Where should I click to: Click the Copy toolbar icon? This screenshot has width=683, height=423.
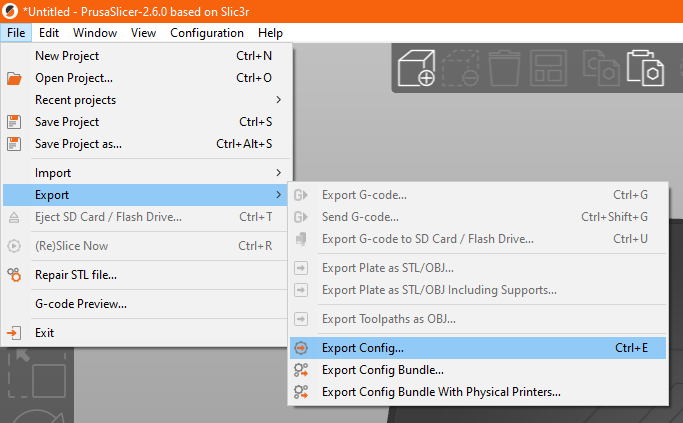(x=601, y=68)
